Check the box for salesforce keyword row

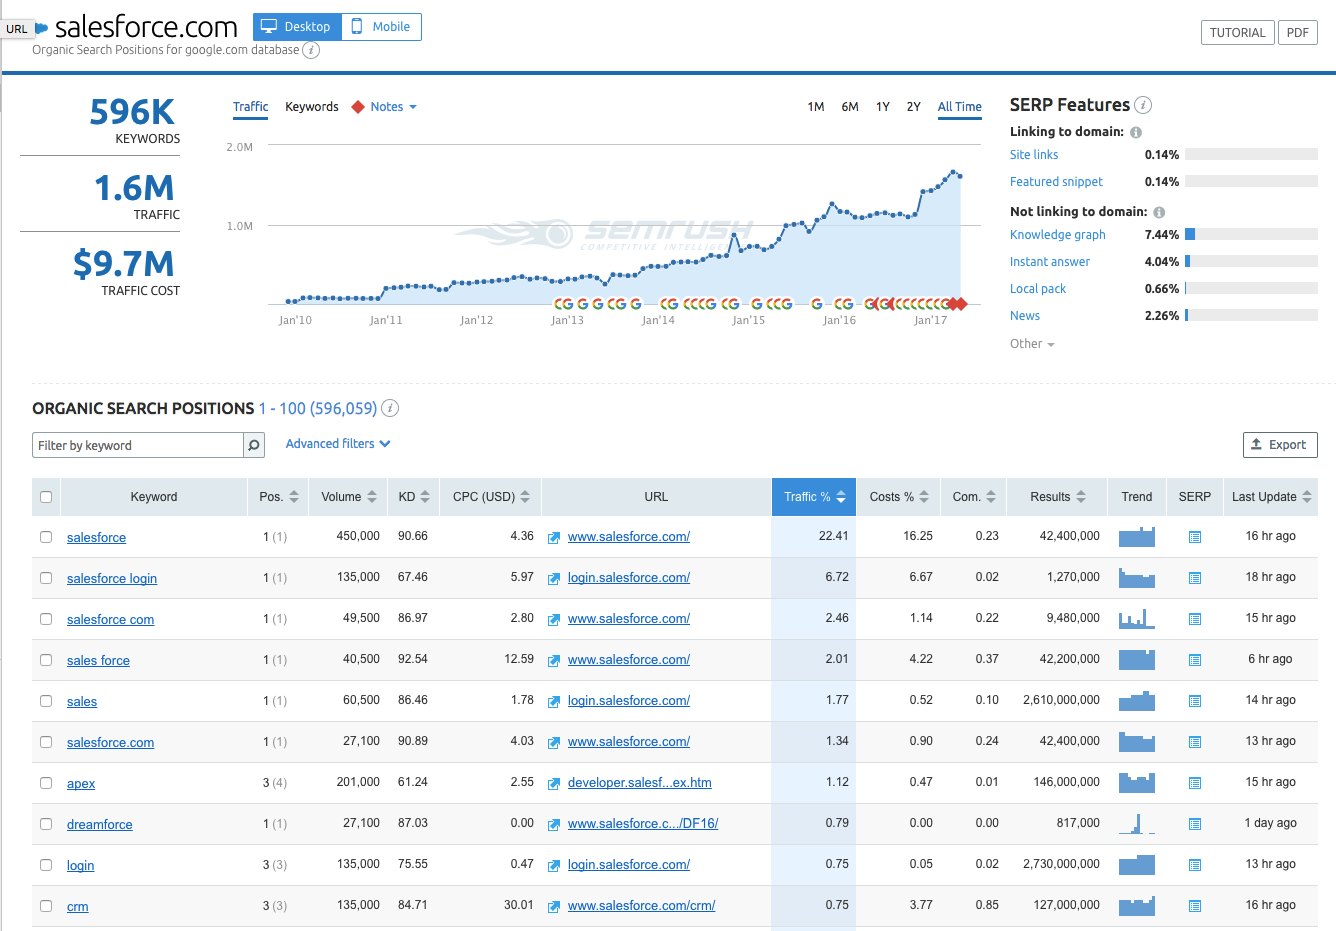[46, 537]
